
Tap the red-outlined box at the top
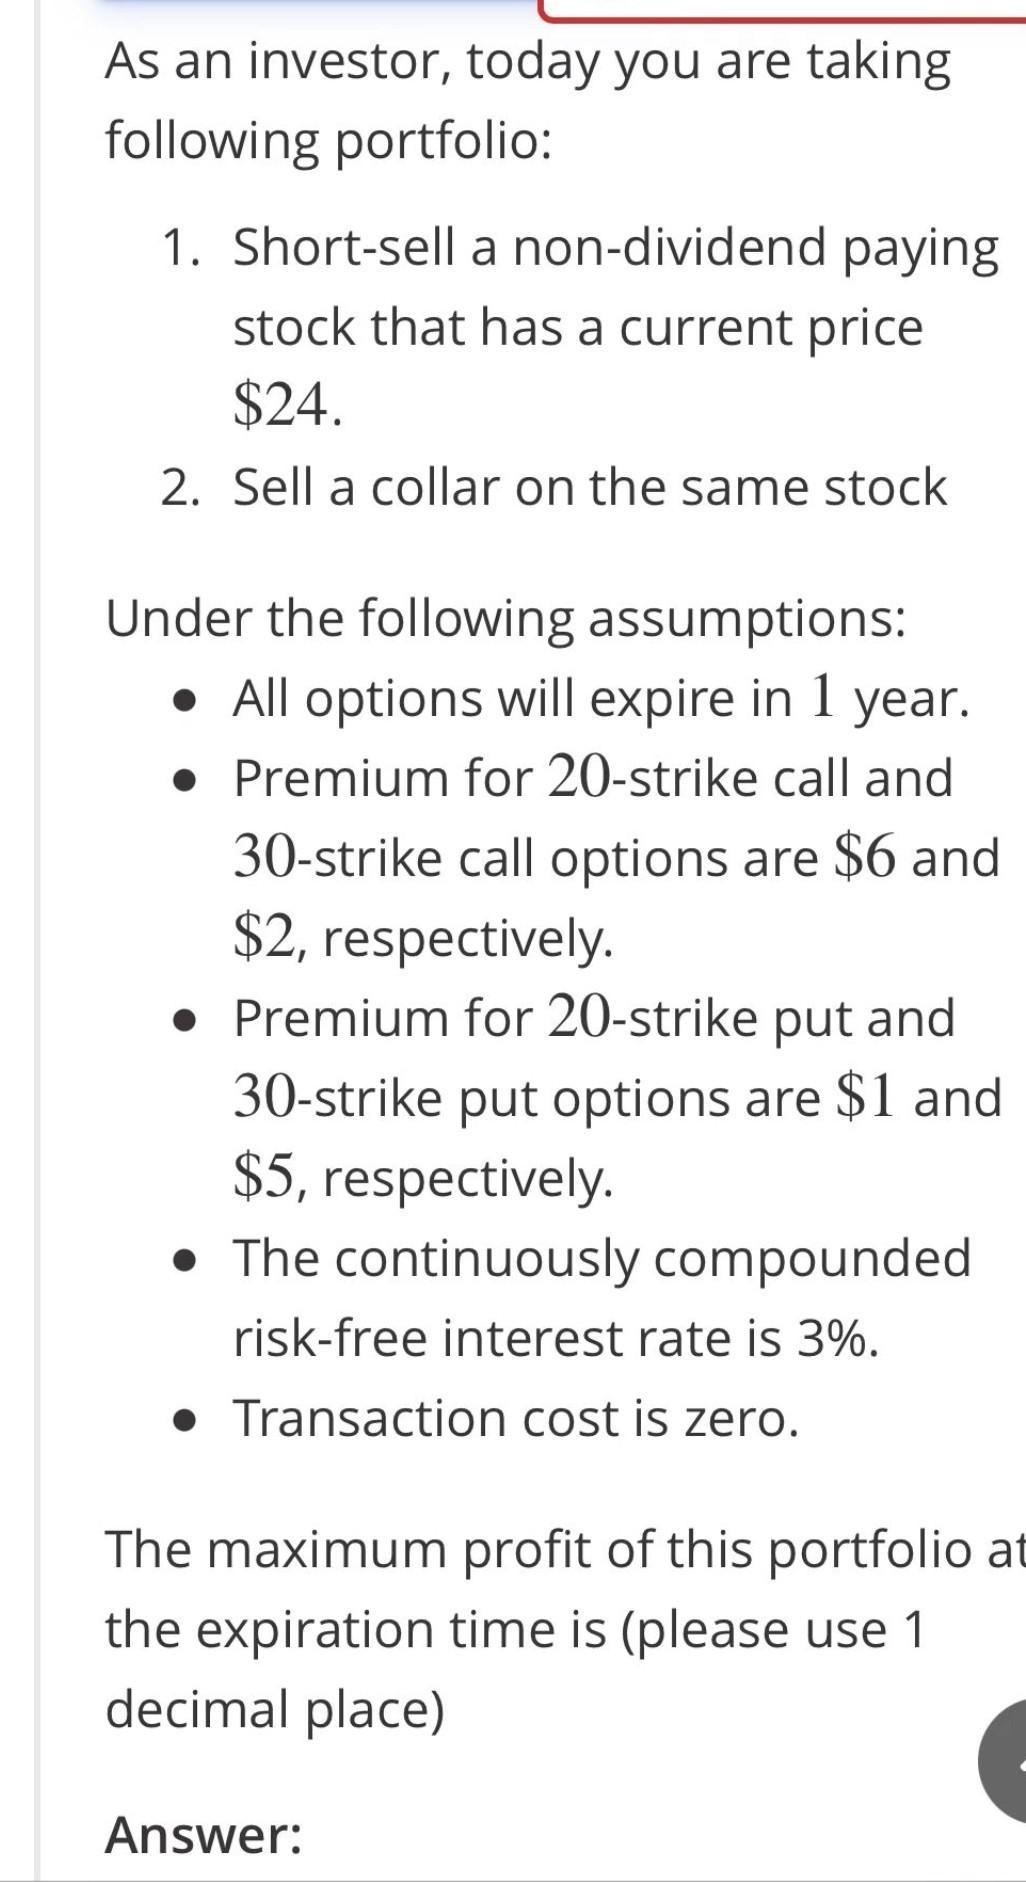pos(782,10)
